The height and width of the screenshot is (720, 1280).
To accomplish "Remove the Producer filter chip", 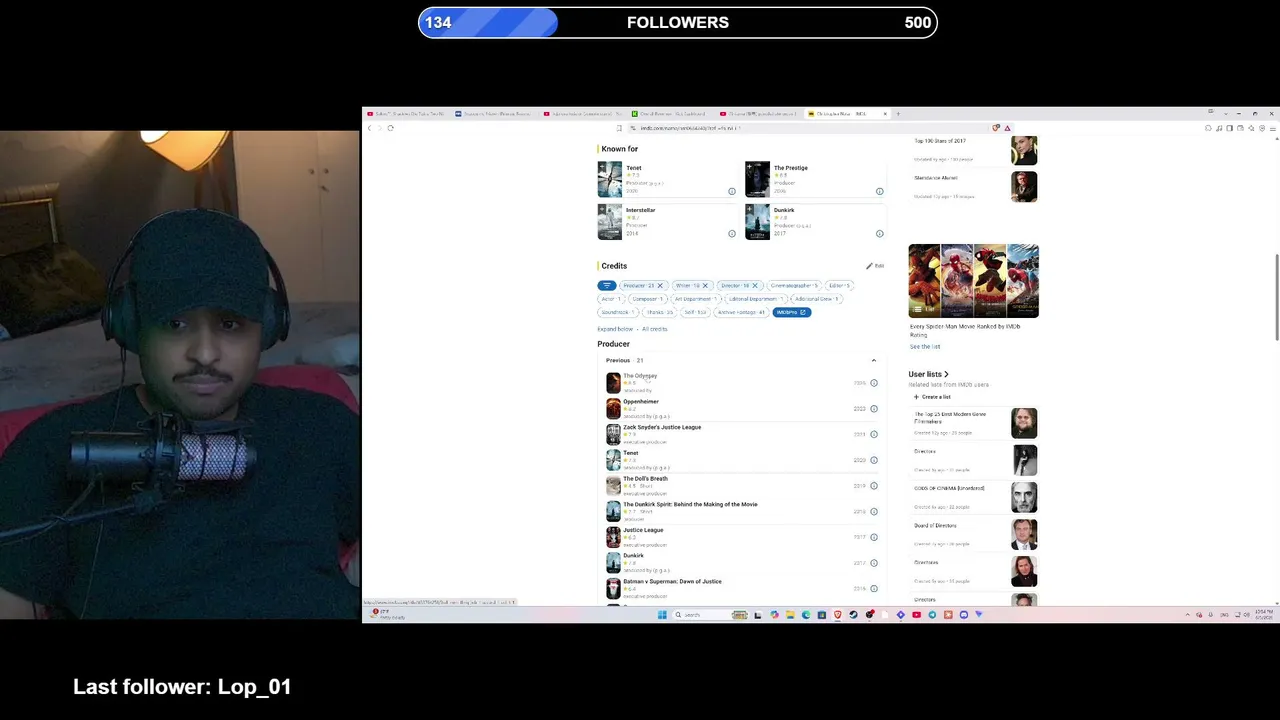I will (x=660, y=286).
